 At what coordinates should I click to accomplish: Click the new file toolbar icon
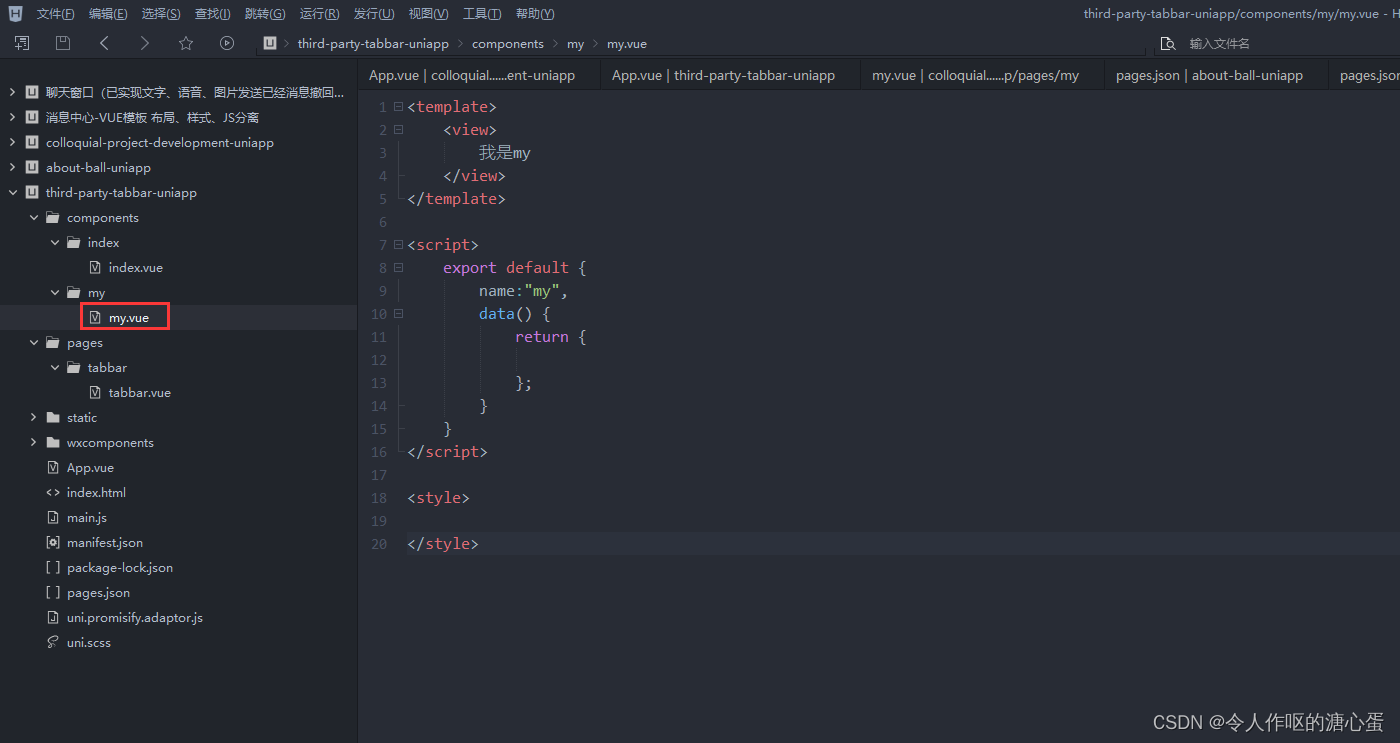pos(22,43)
